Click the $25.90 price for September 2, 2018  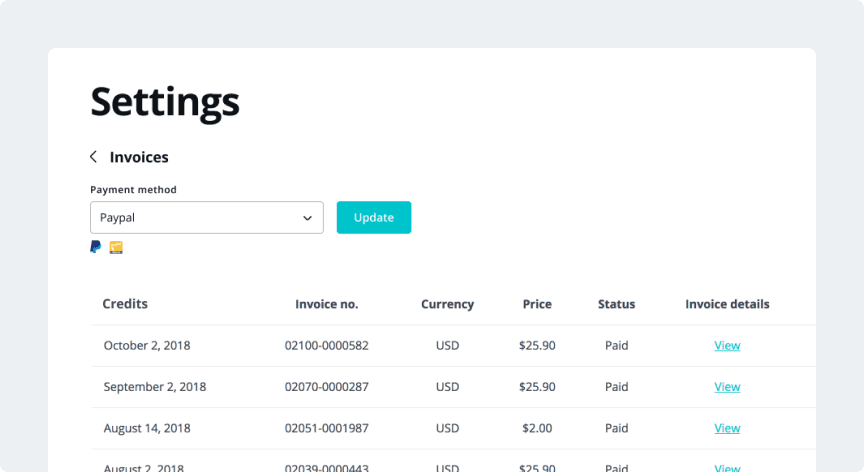pyautogui.click(x=537, y=387)
